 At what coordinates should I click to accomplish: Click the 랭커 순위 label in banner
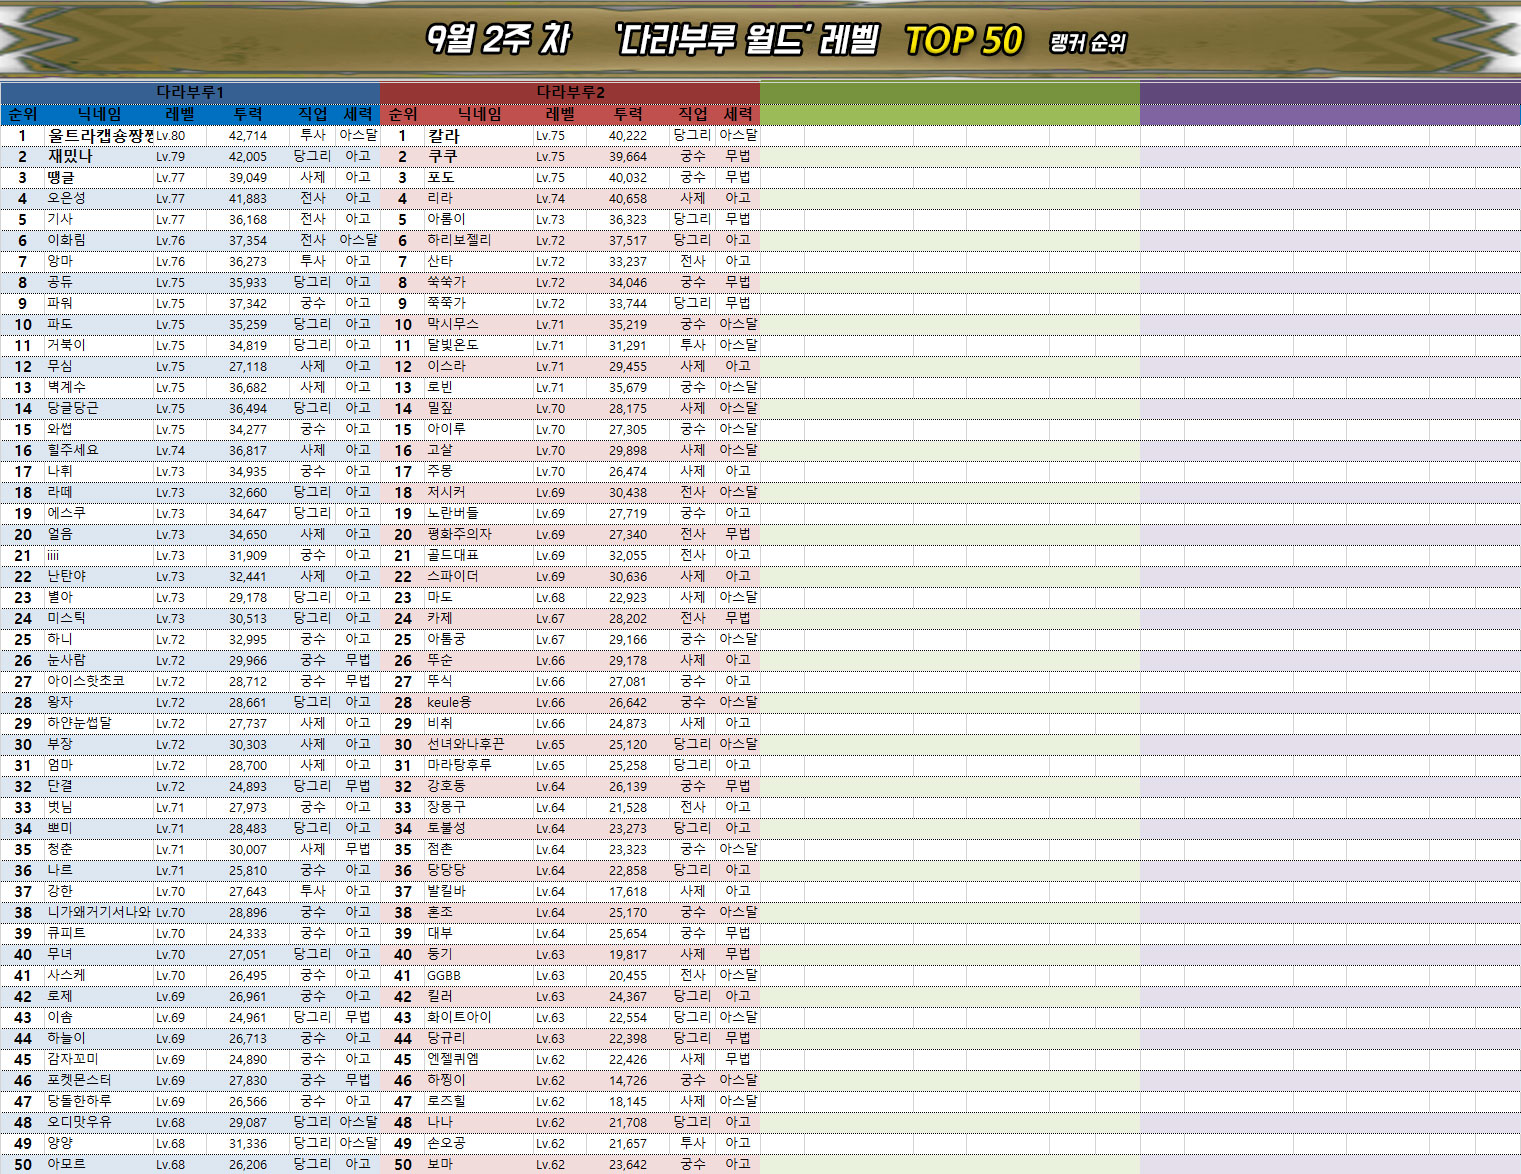(1088, 42)
